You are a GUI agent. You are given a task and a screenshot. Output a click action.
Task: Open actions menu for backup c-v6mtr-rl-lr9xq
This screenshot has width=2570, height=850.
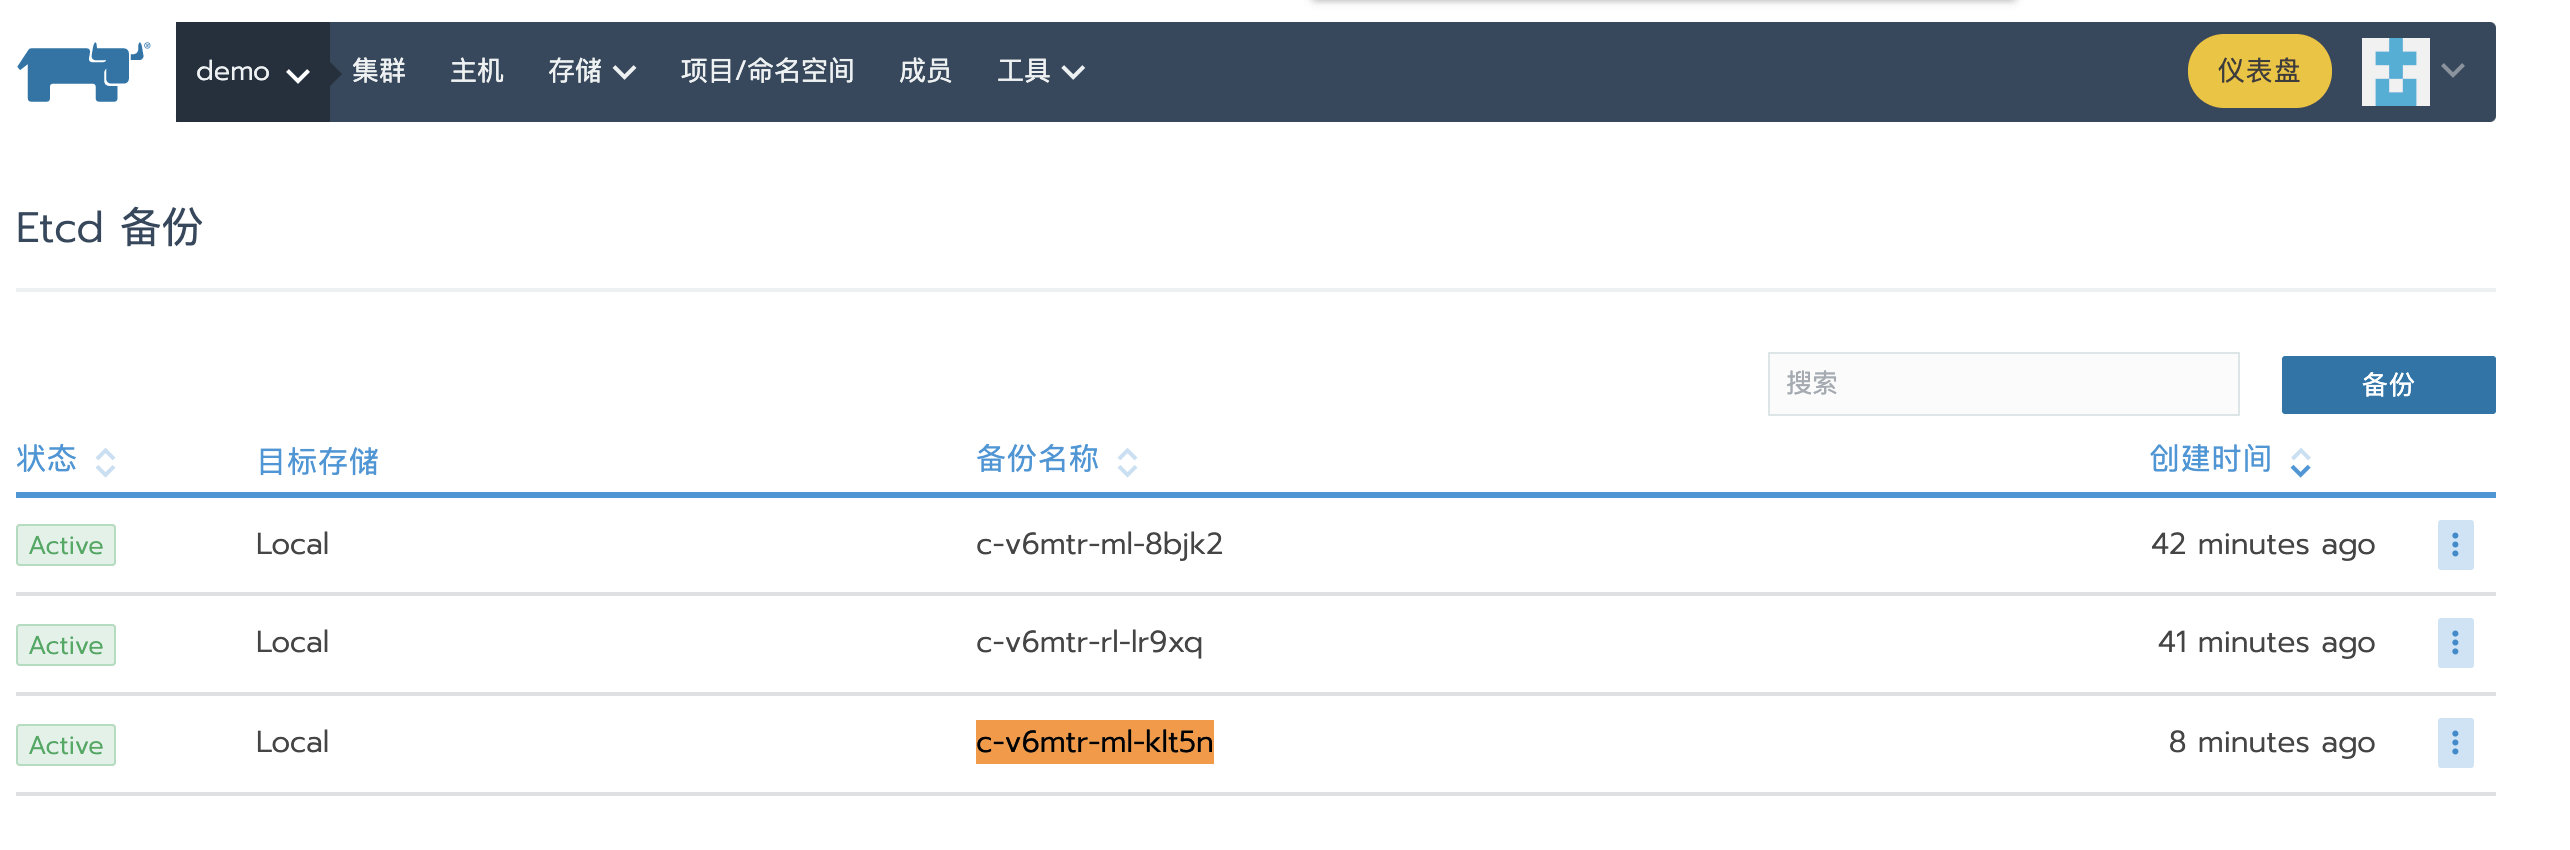[2455, 643]
